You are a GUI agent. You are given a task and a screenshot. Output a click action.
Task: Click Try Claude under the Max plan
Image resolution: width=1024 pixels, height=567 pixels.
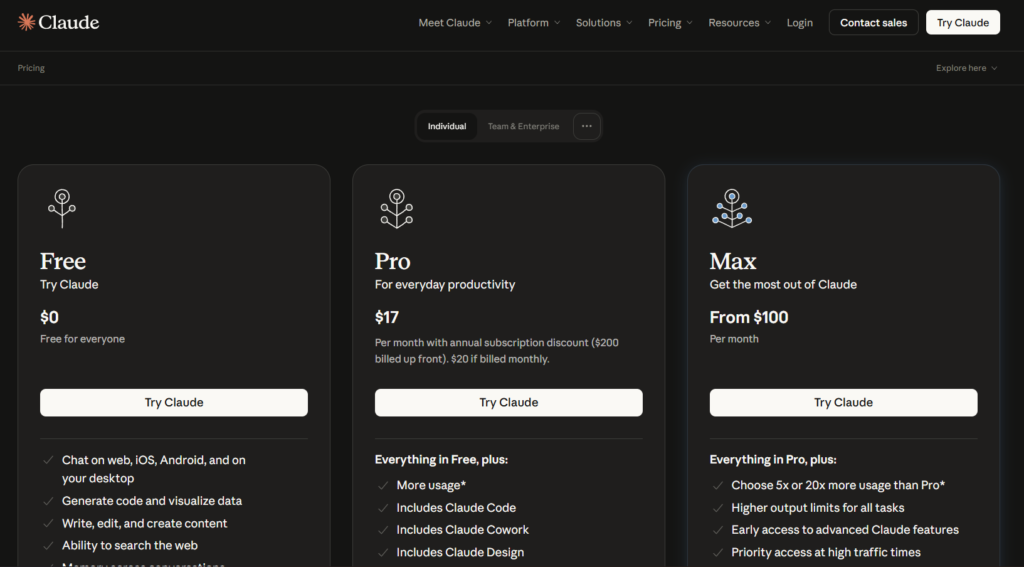pos(843,402)
